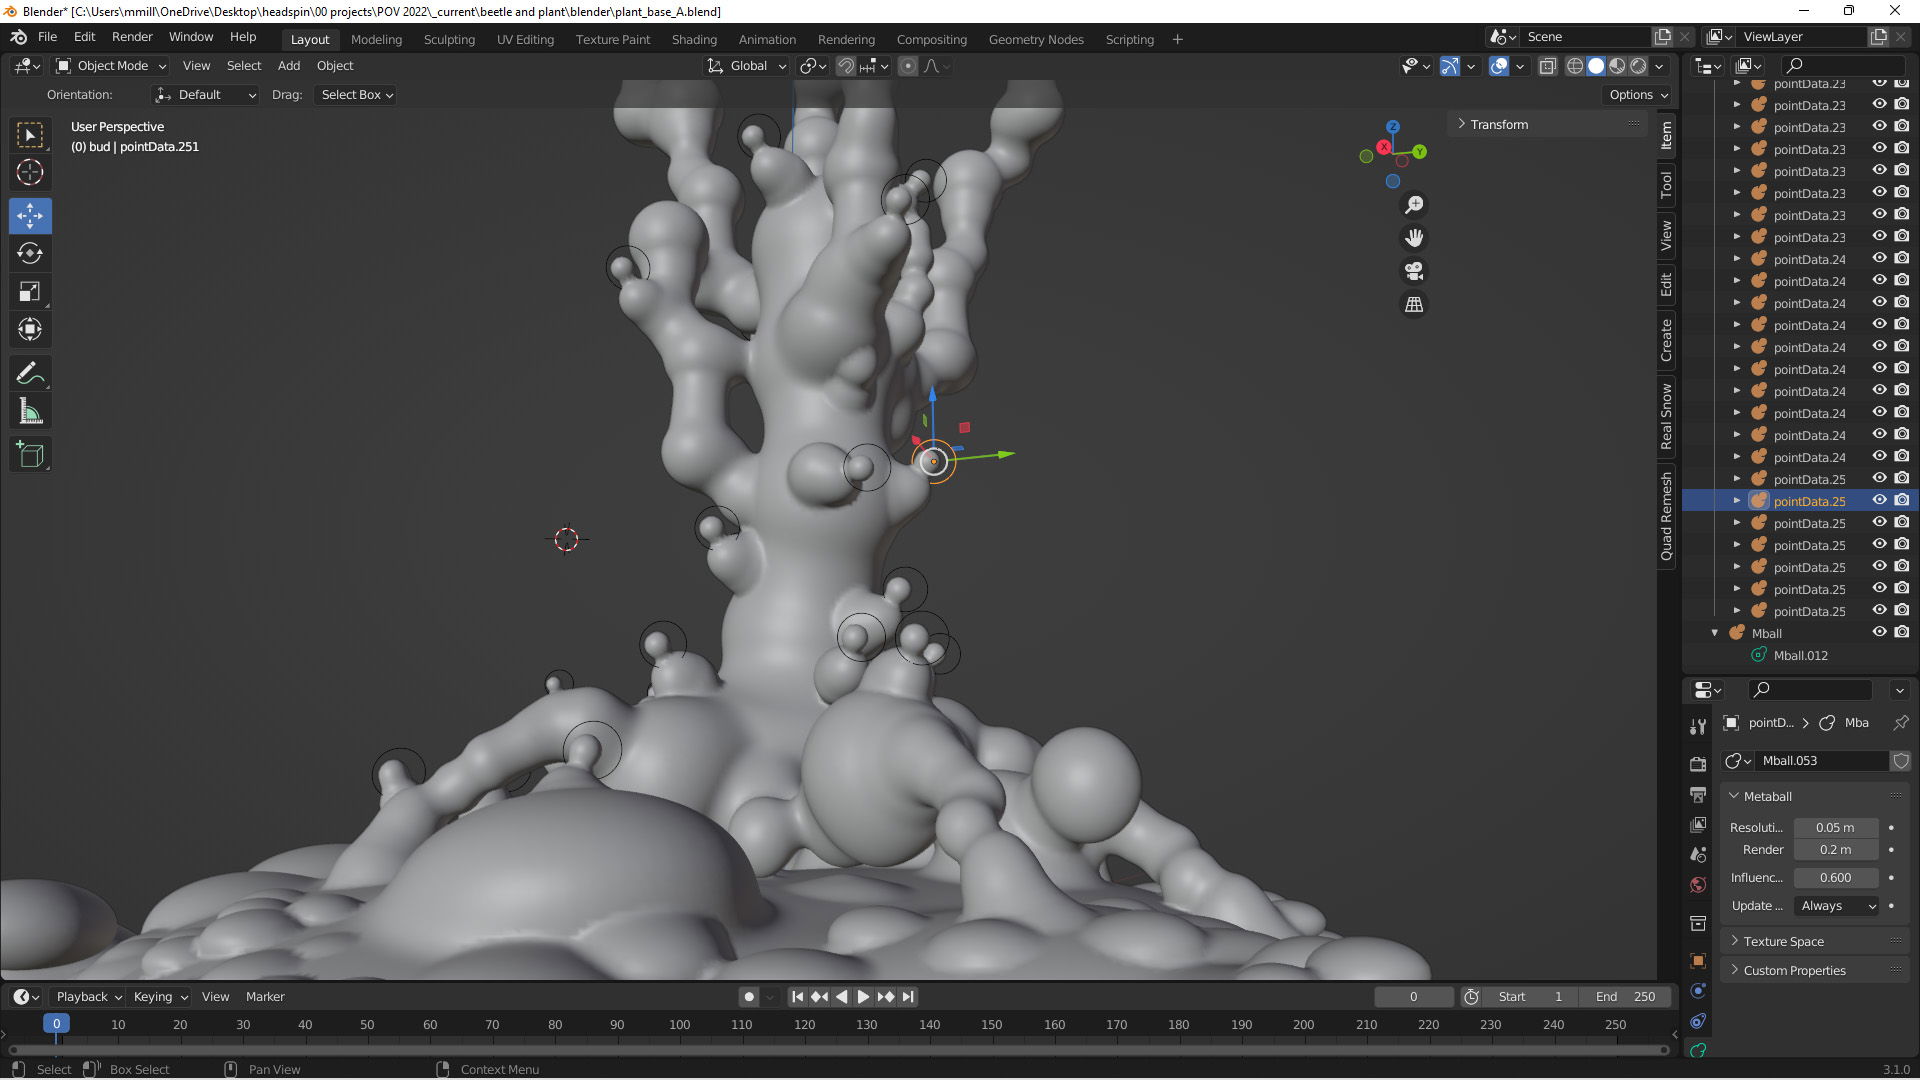This screenshot has width=1920, height=1080.
Task: Select the Annotate pencil tool
Action: pyautogui.click(x=30, y=374)
